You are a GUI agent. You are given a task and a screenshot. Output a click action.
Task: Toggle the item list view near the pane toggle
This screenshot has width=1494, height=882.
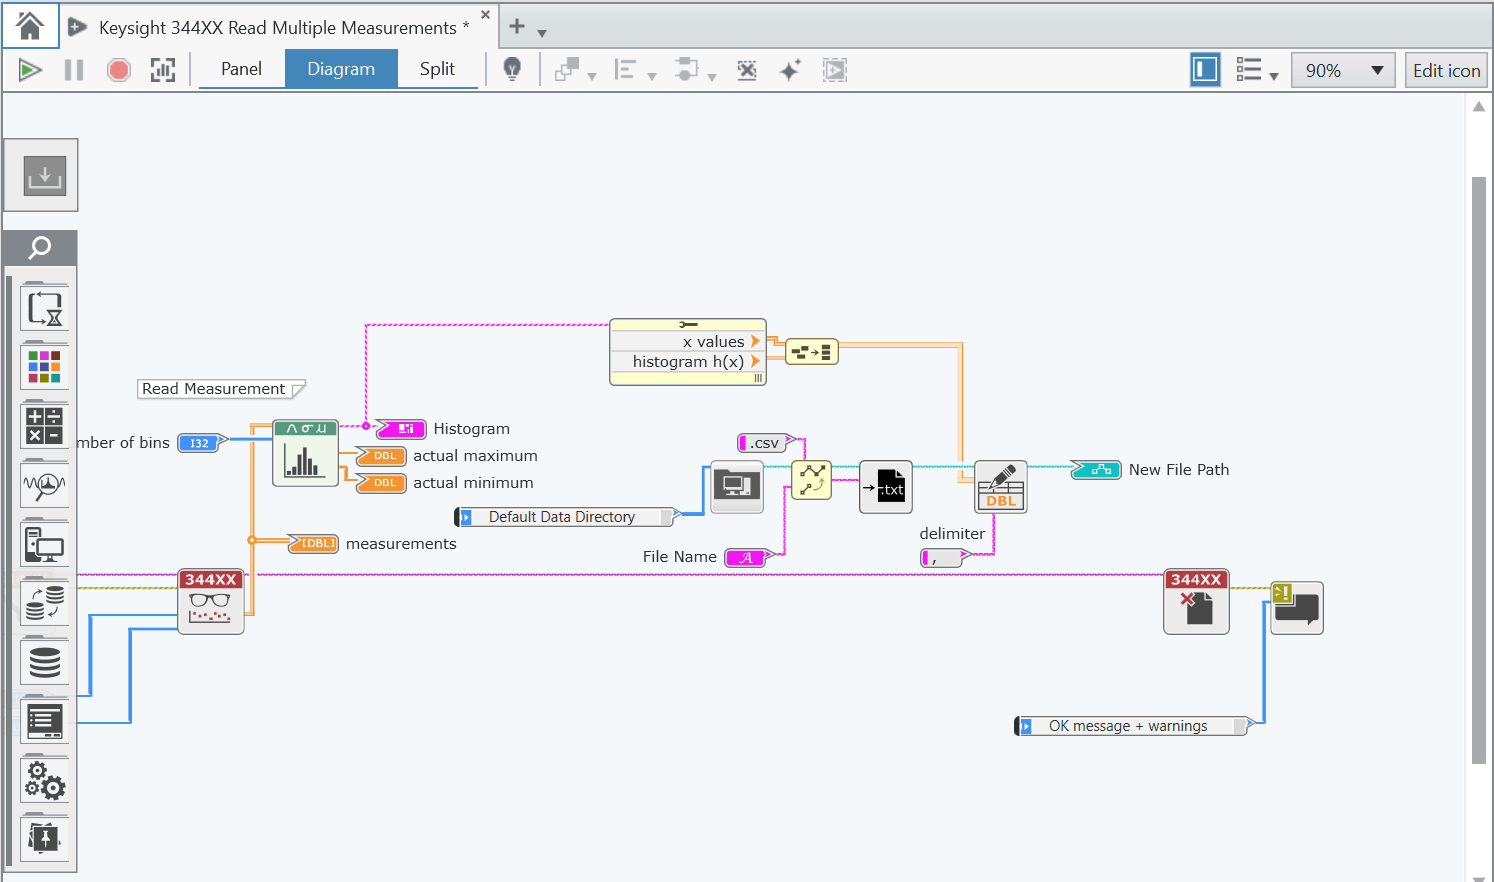pos(1251,69)
